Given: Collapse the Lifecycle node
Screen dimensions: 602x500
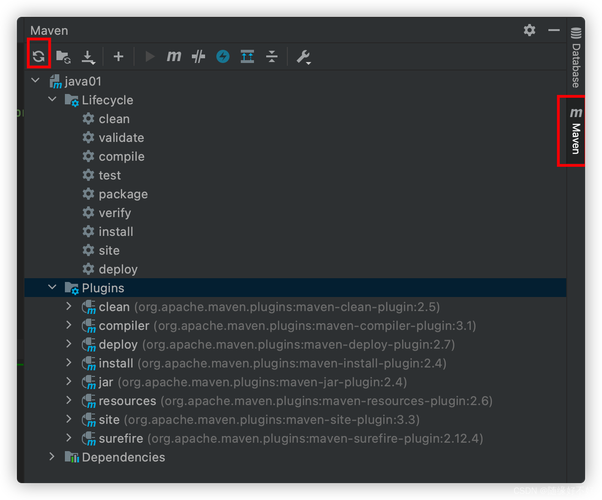Looking at the screenshot, I should 52,100.
